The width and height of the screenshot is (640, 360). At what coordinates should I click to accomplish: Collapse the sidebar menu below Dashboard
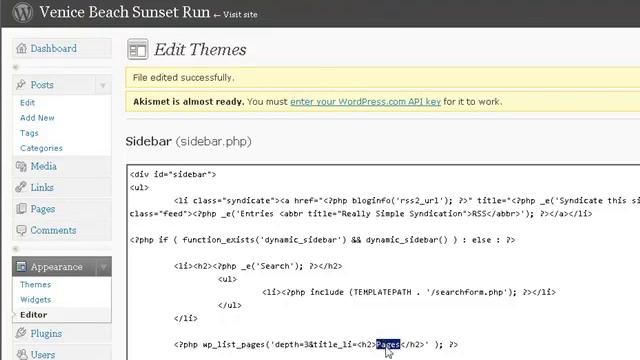16,67
